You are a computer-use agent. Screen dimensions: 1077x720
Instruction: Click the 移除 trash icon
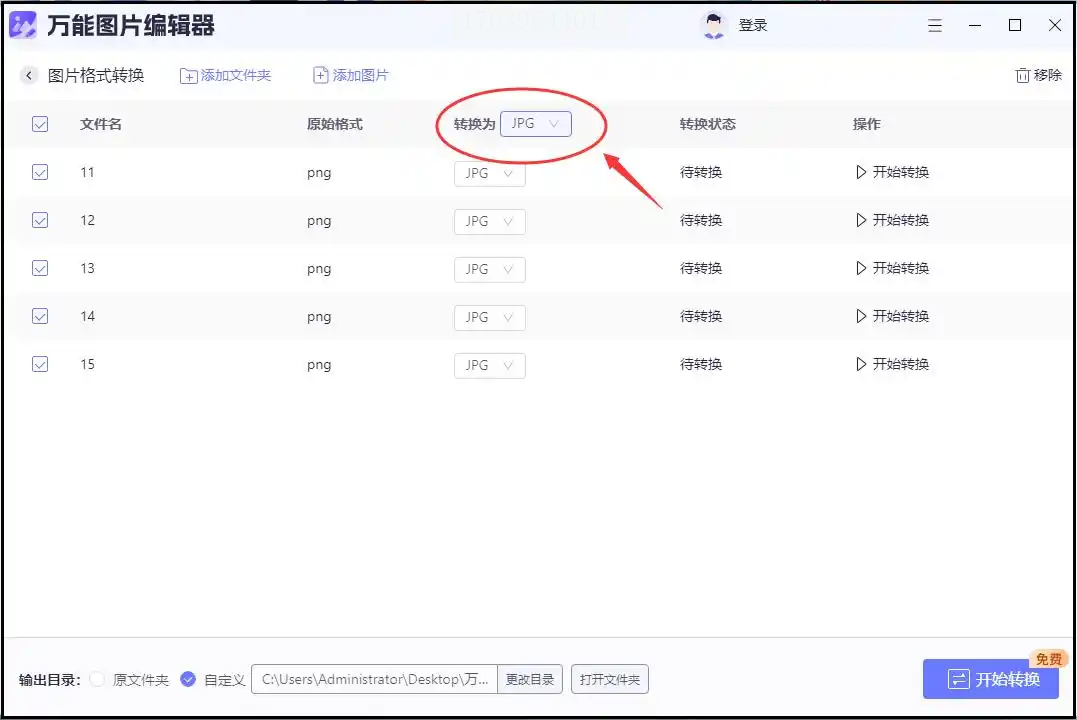[x=1022, y=76]
